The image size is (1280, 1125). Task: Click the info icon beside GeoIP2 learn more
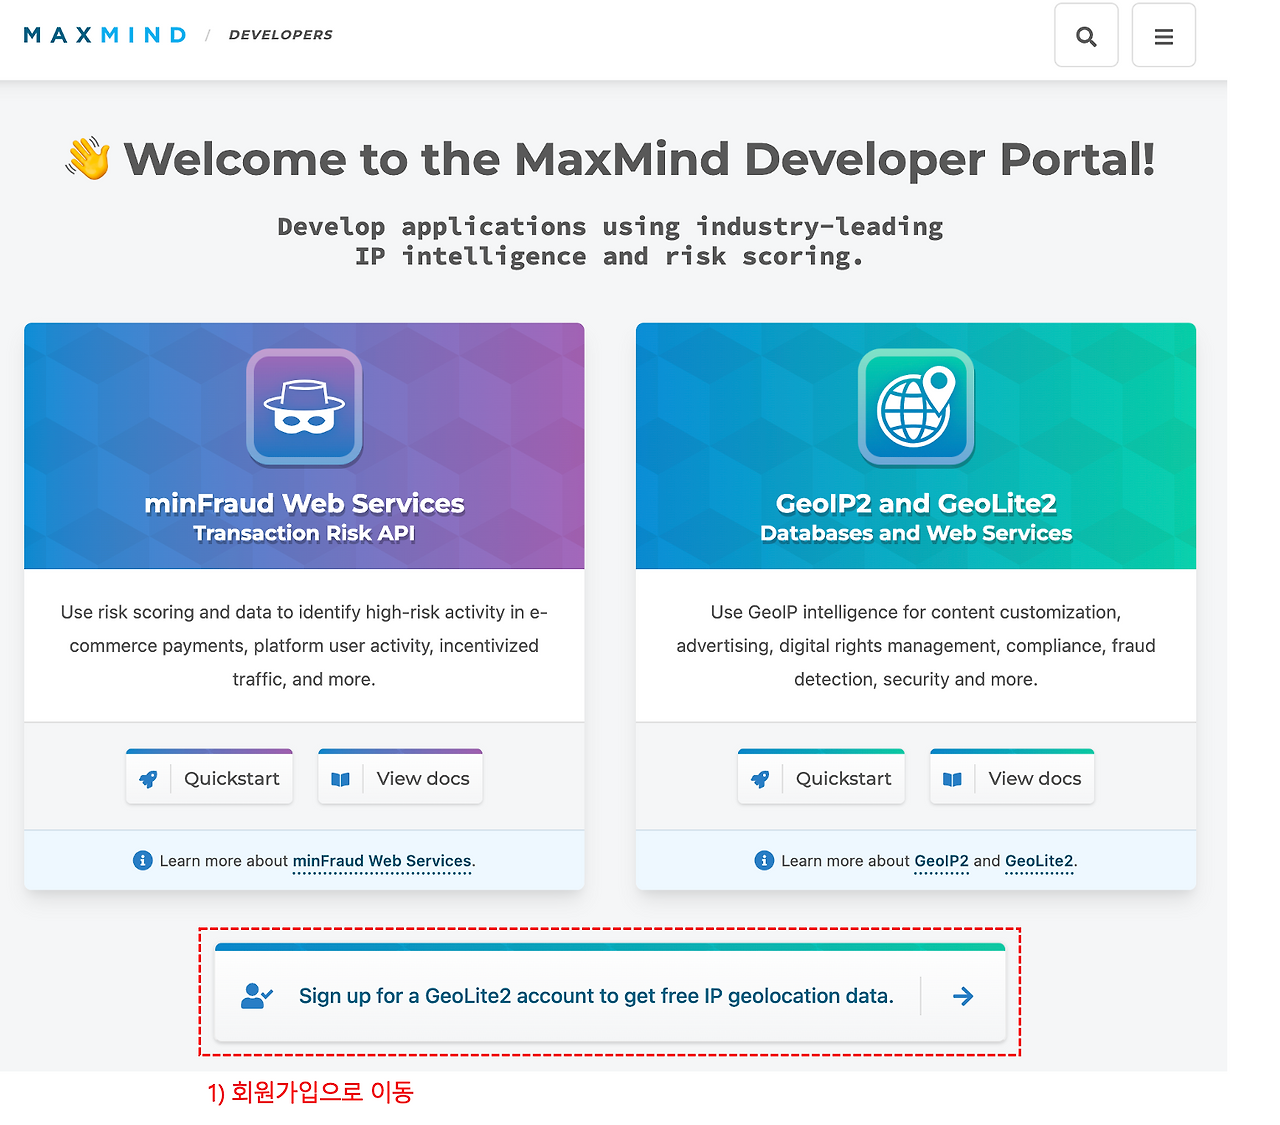[764, 861]
